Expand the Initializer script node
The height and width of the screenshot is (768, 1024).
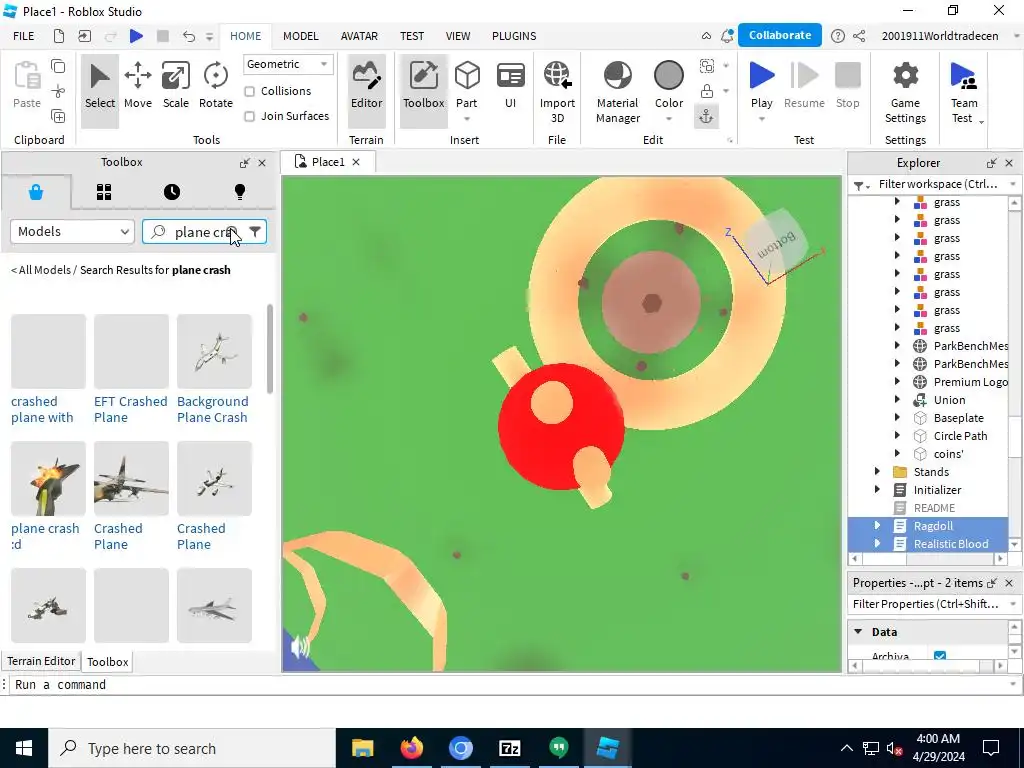click(878, 490)
